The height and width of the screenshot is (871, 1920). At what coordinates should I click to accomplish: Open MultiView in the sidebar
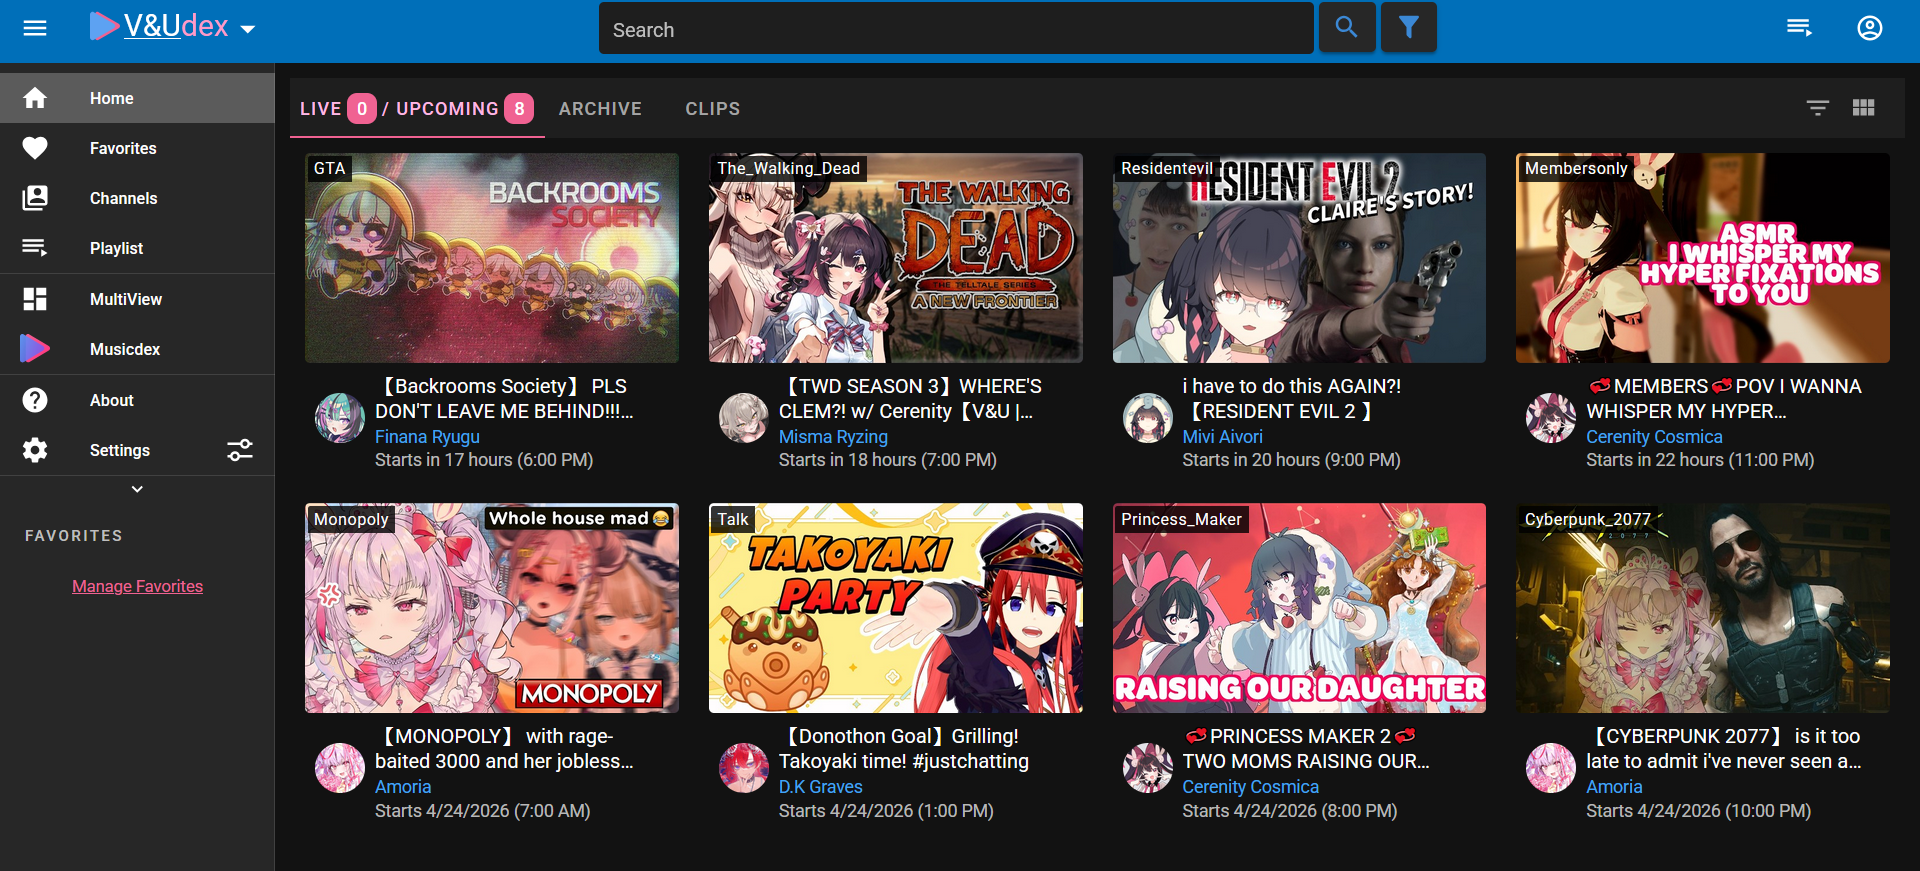click(137, 299)
